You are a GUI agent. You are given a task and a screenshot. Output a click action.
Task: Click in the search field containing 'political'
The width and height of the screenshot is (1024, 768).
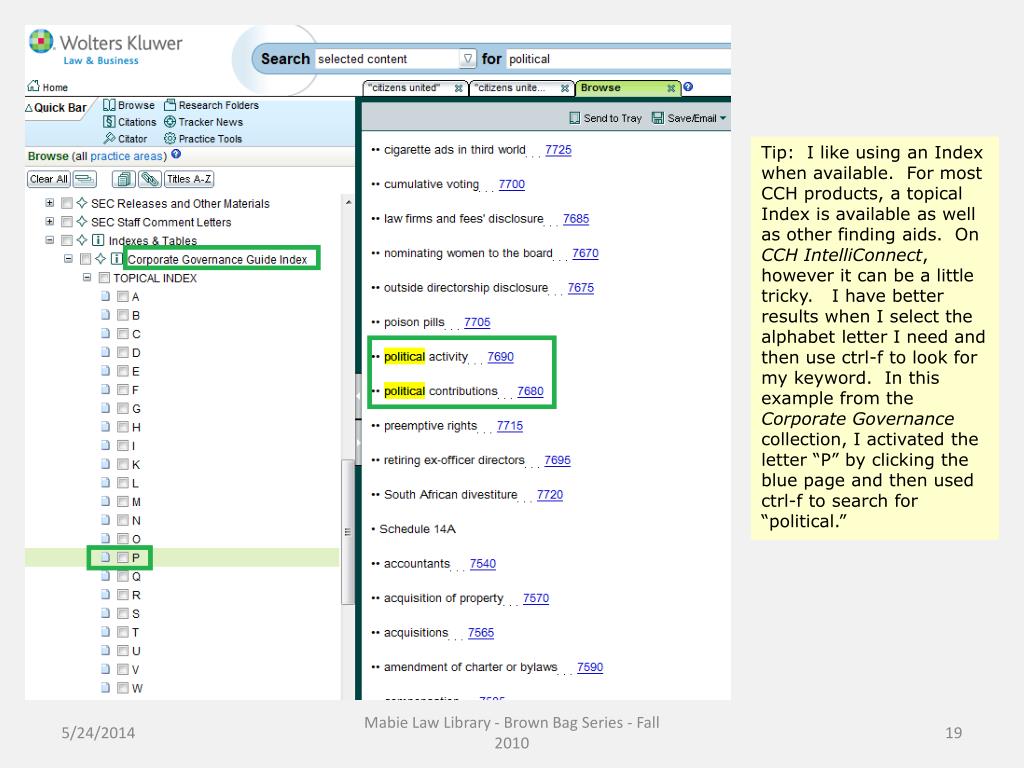point(618,59)
